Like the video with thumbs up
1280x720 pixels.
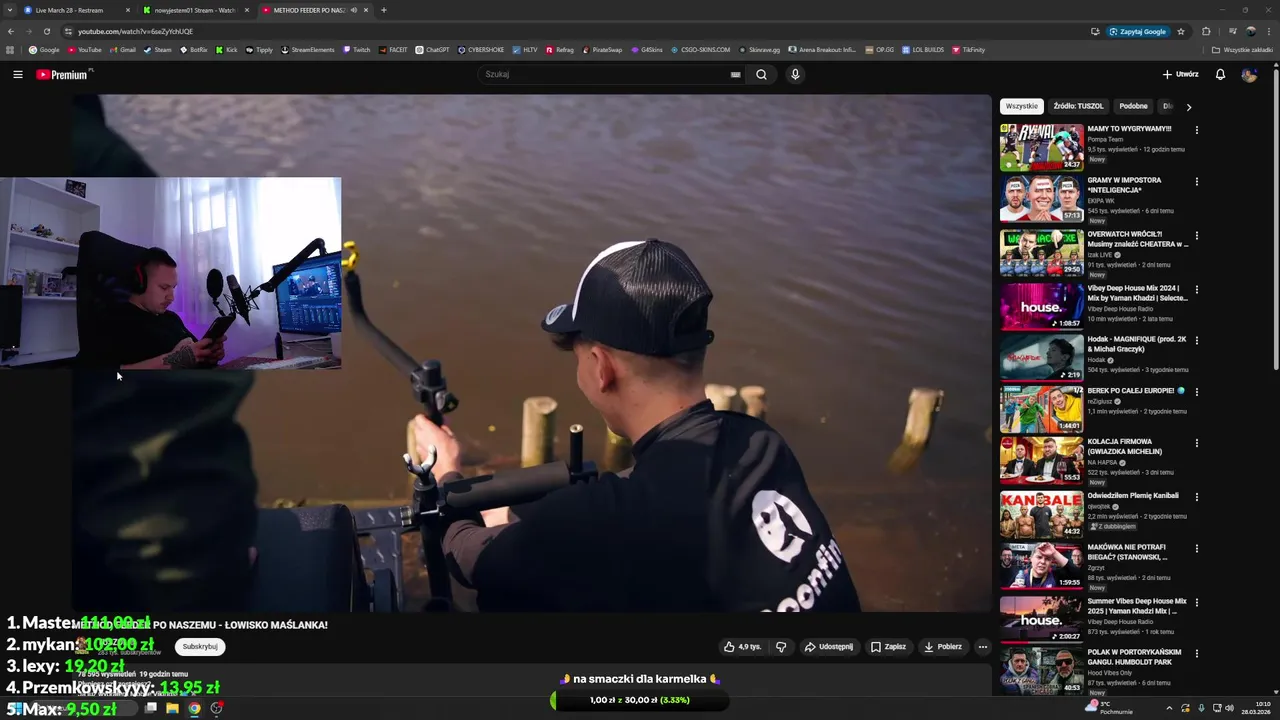[742, 647]
